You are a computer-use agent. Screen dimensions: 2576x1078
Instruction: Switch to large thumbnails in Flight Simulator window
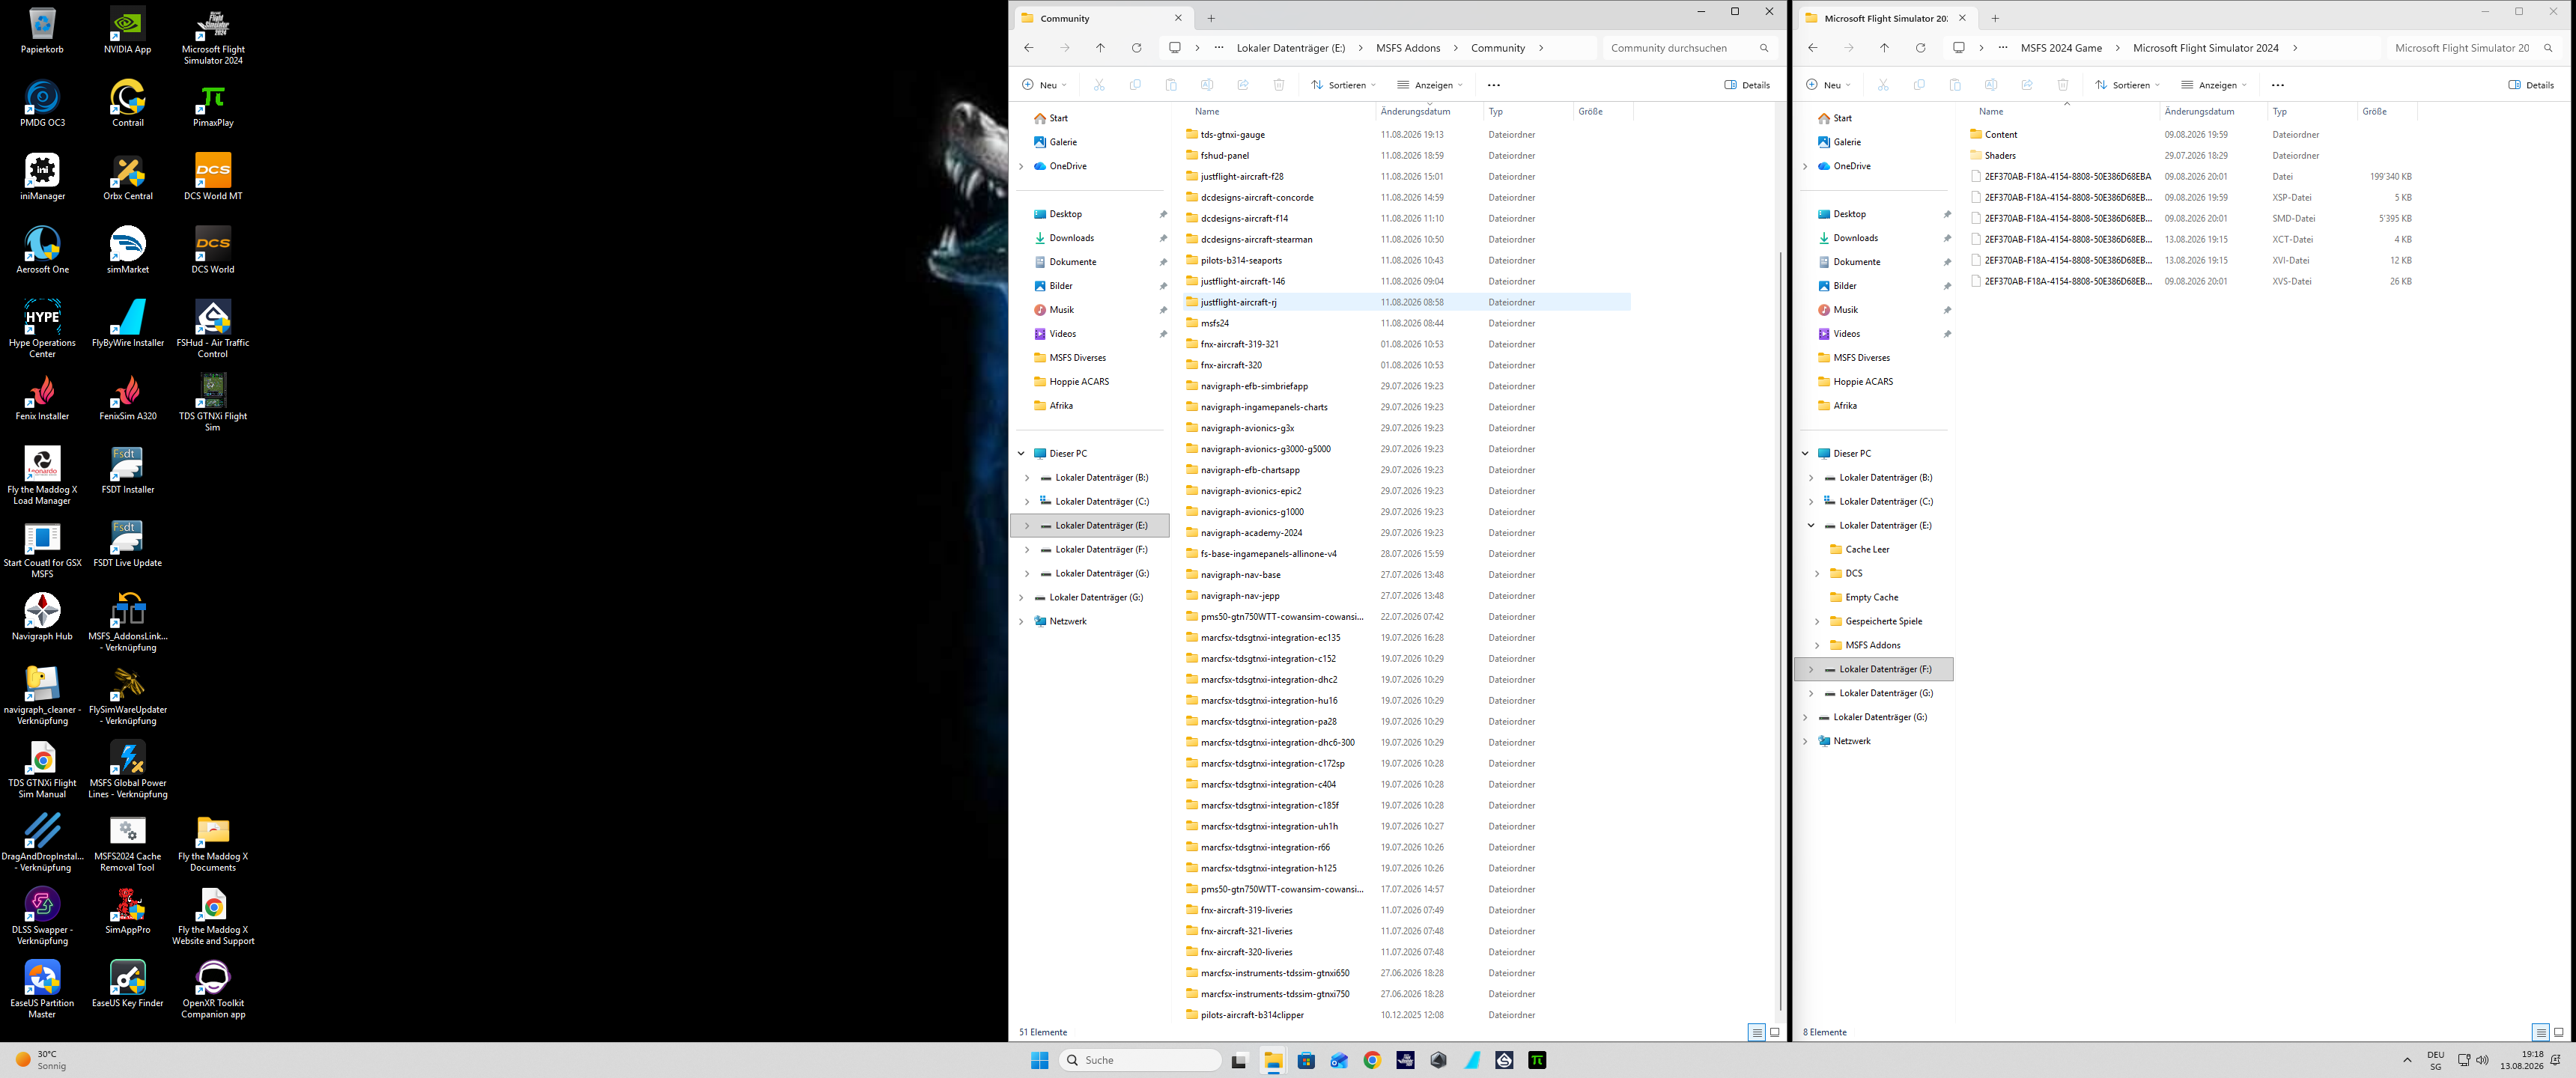(2559, 1032)
